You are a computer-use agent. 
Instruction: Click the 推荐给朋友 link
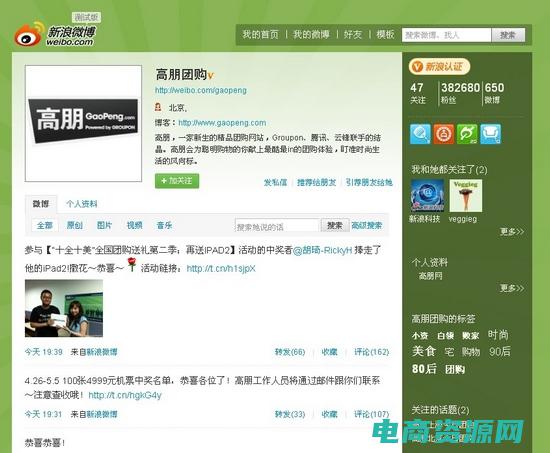[316, 182]
